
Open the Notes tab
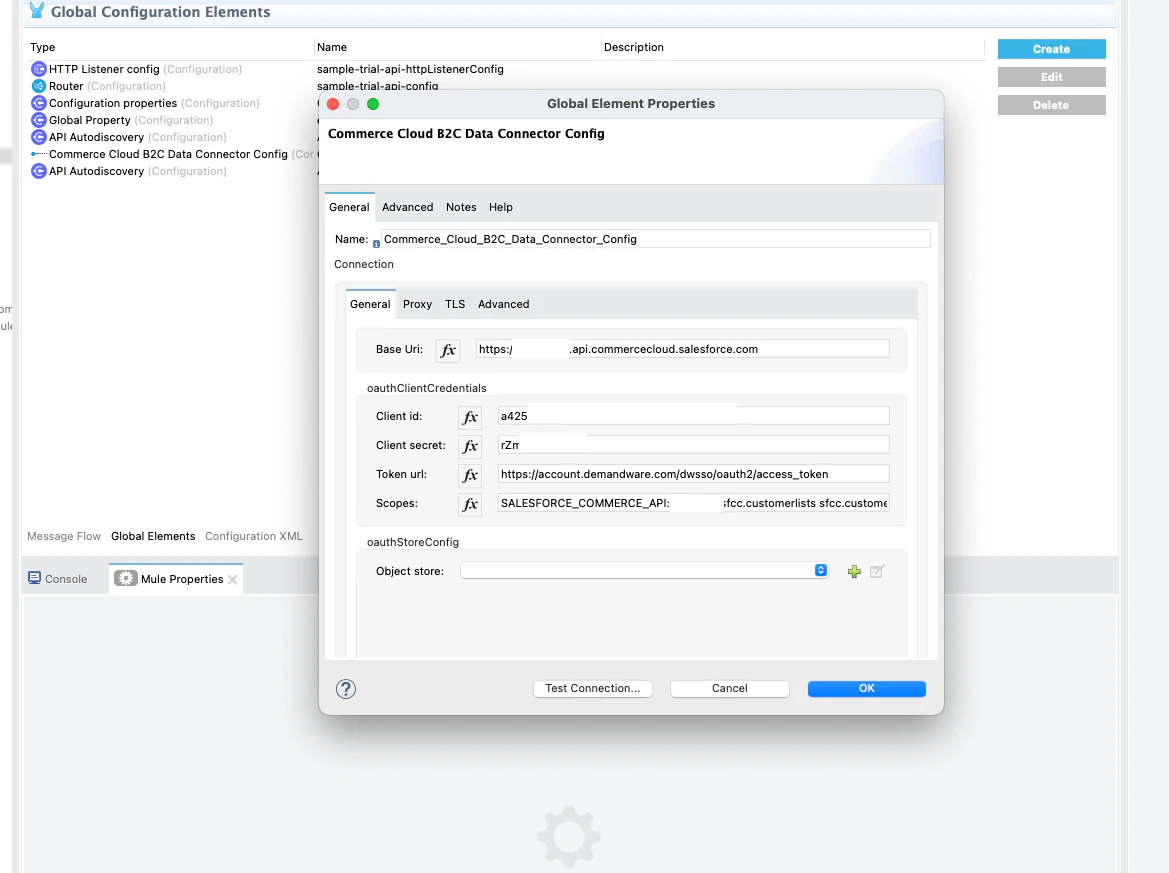(x=461, y=207)
